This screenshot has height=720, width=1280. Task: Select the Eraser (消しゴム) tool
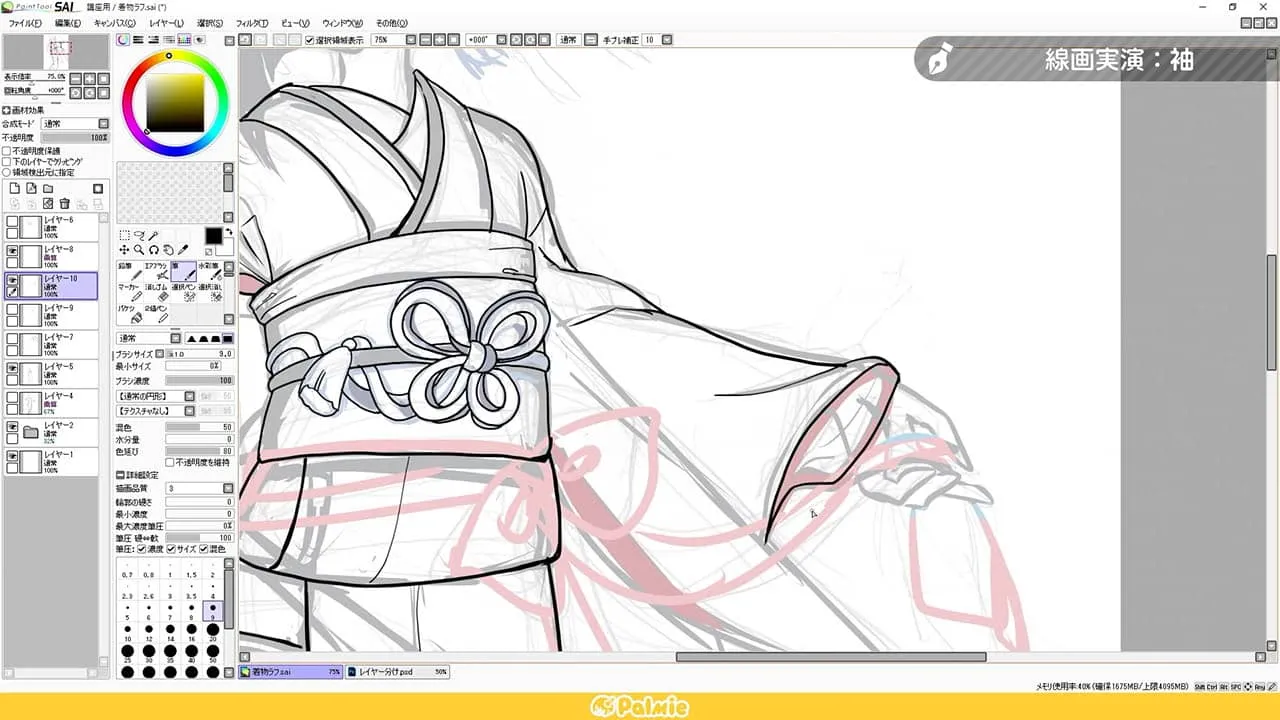coord(156,293)
